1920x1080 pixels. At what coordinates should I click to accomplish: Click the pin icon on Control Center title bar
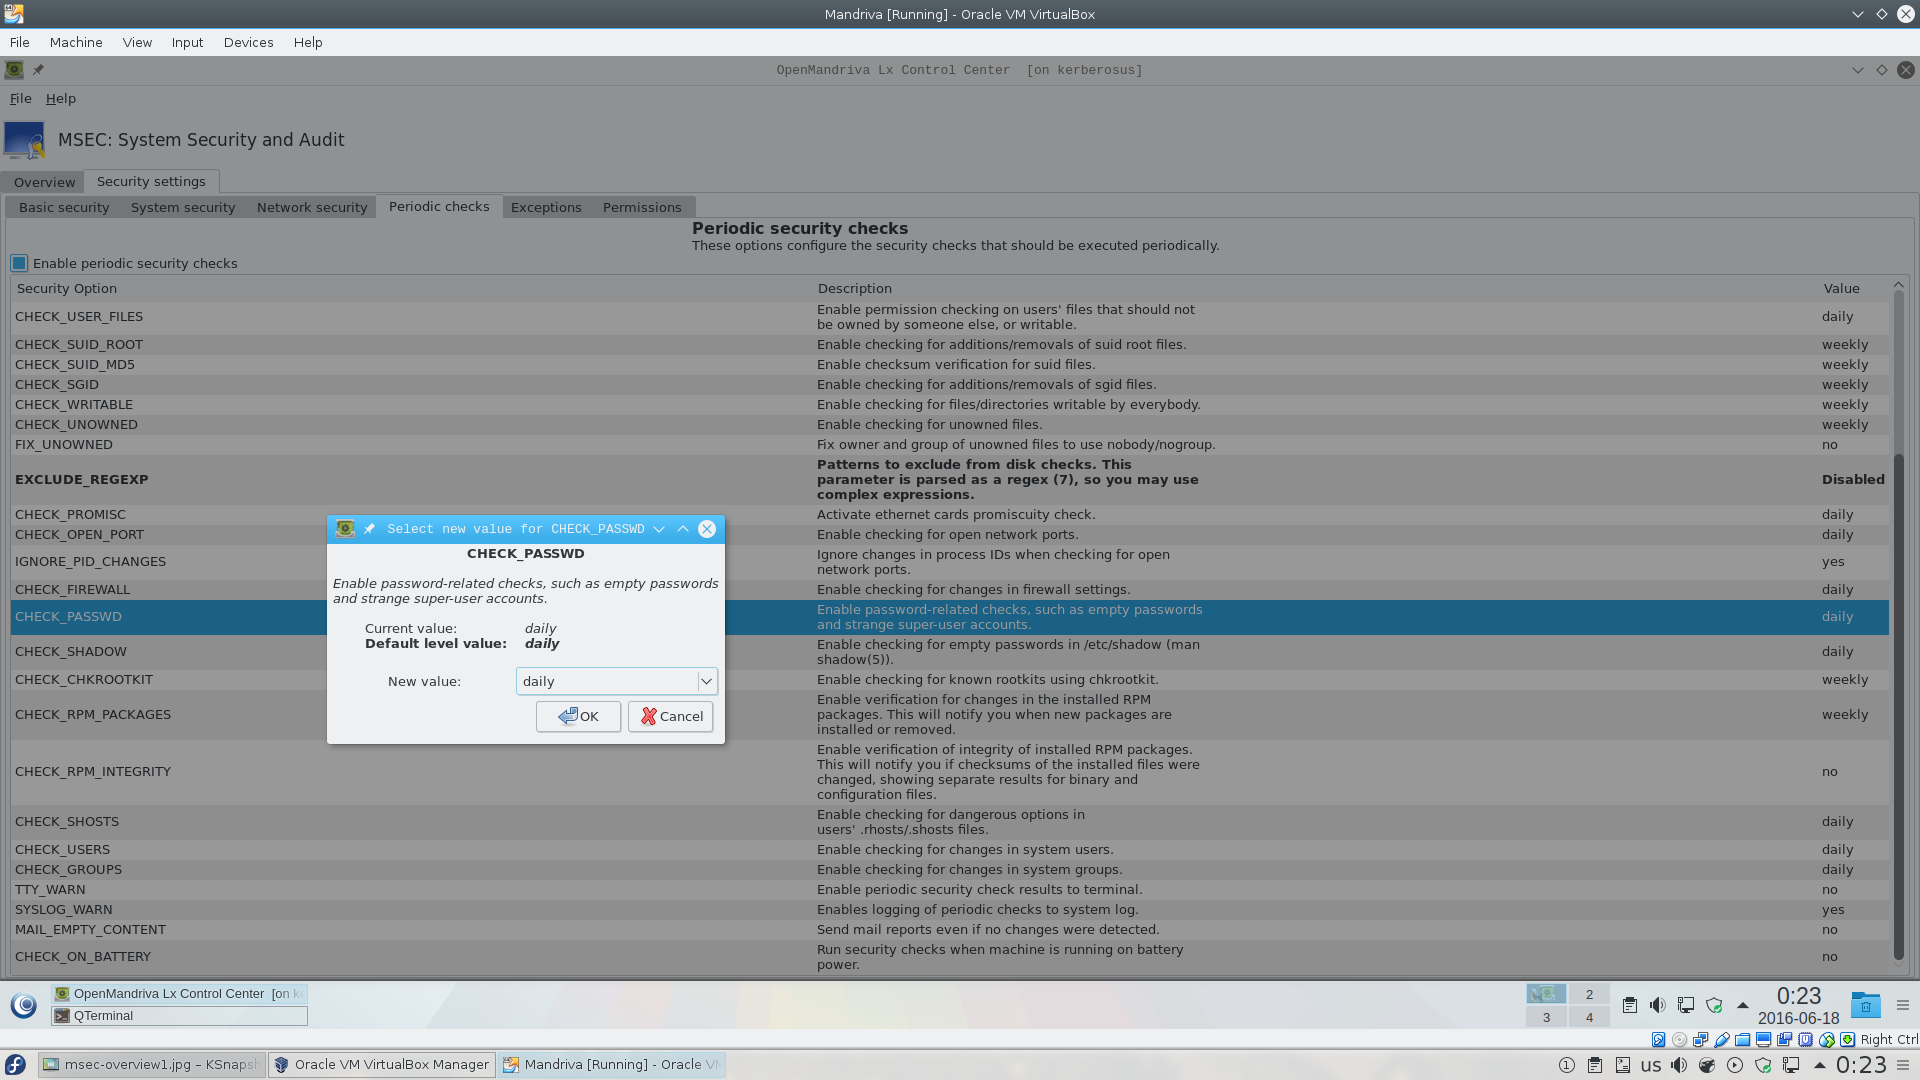[38, 70]
